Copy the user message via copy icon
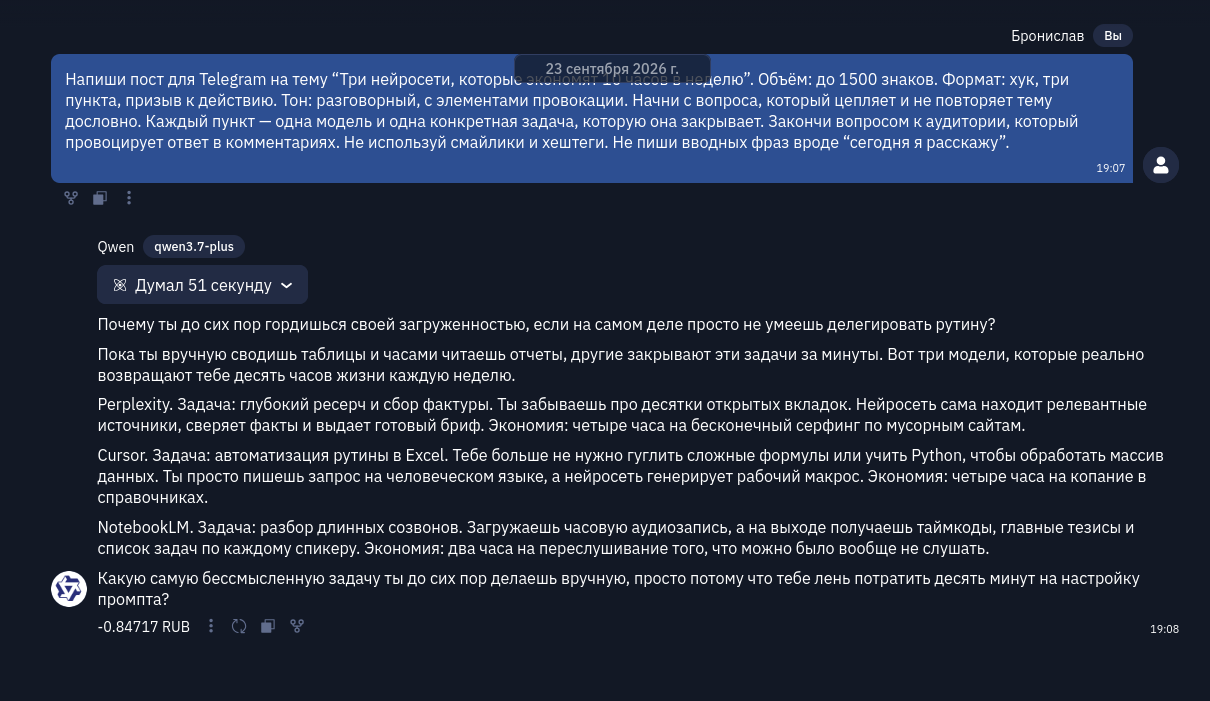 click(100, 198)
